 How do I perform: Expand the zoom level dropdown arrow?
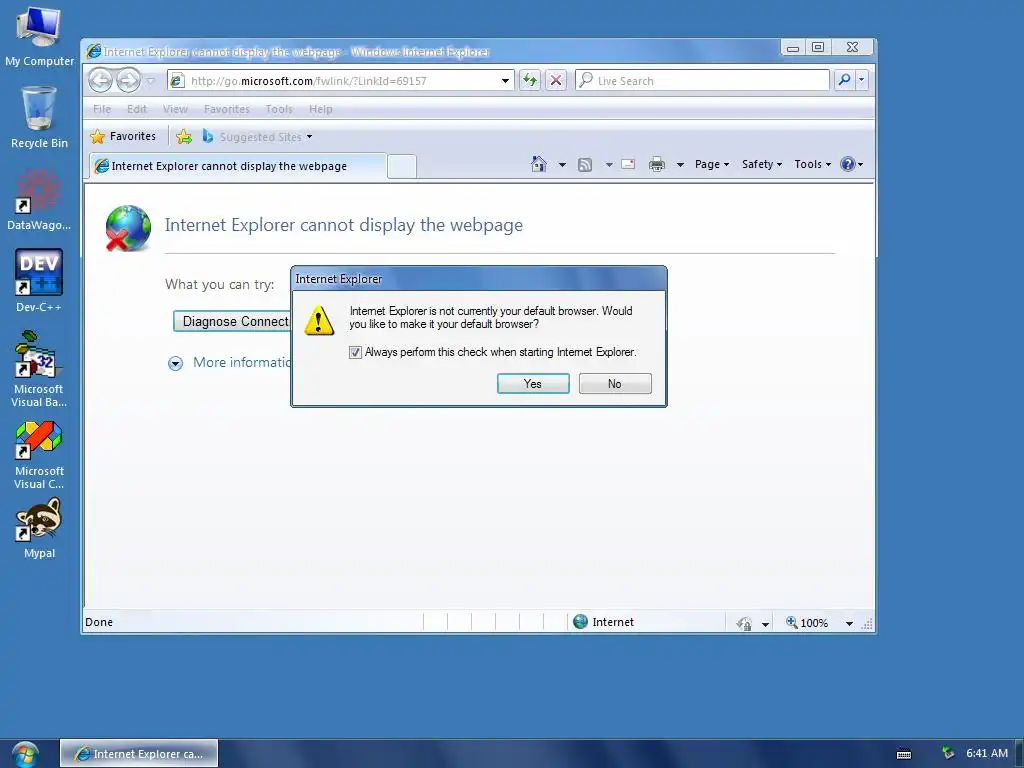tap(849, 624)
